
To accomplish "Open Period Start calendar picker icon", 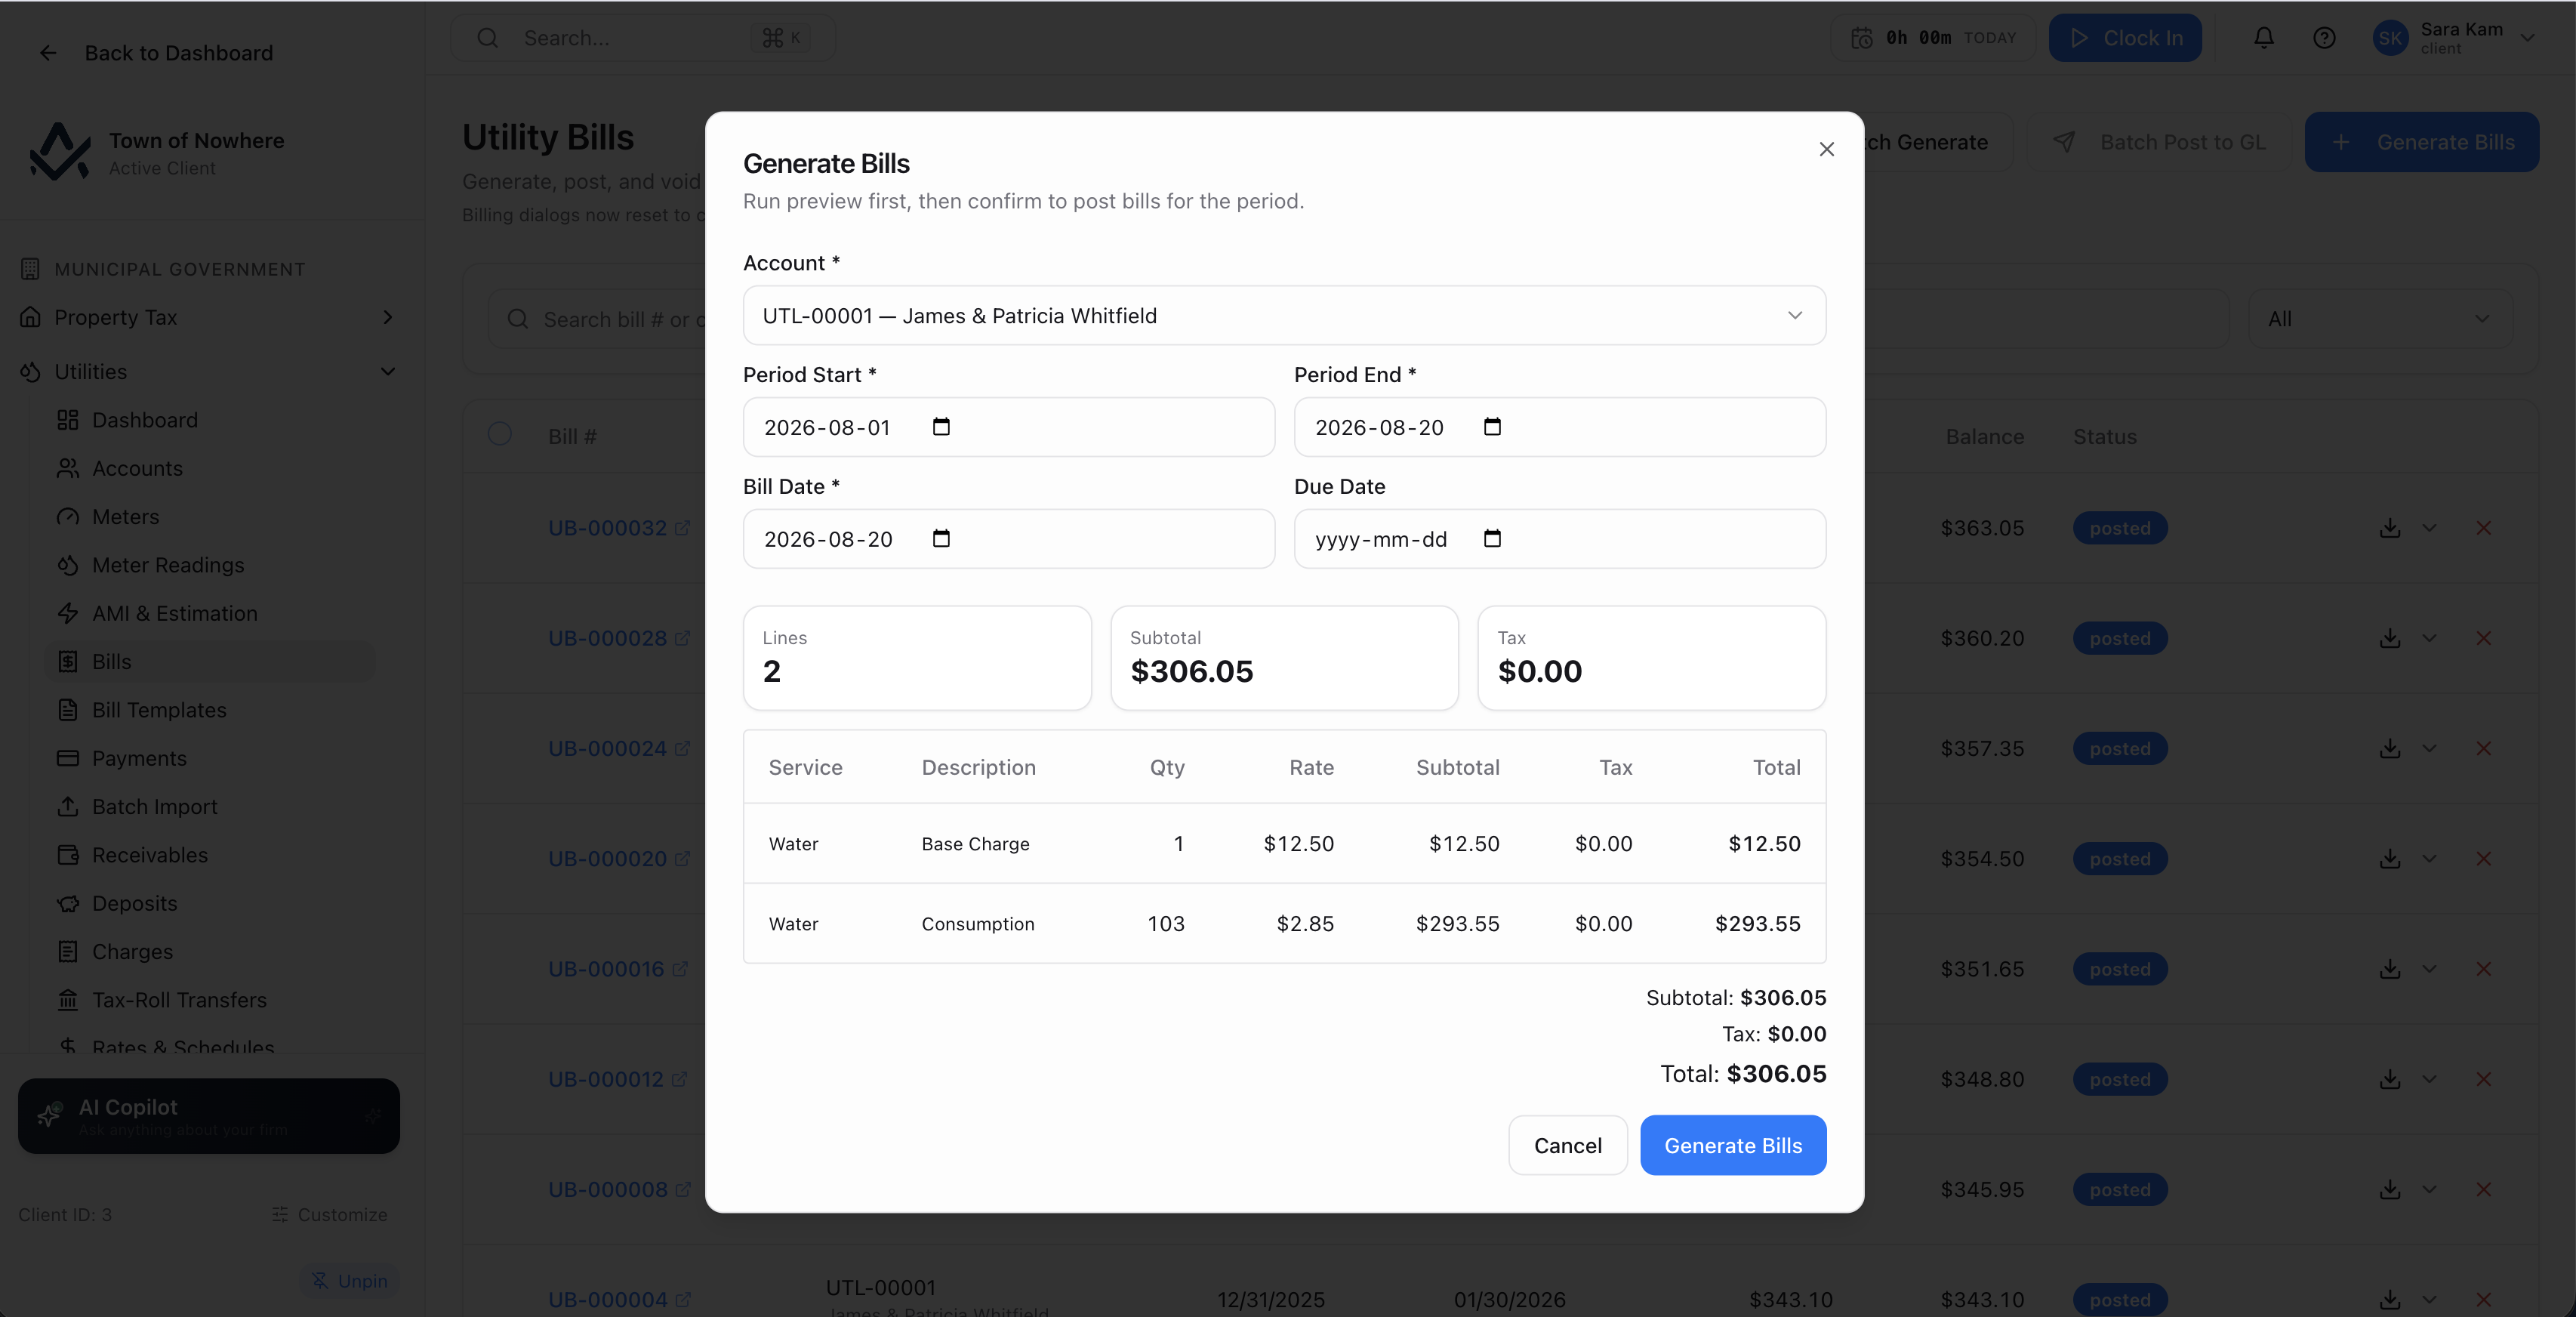I will pos(941,427).
